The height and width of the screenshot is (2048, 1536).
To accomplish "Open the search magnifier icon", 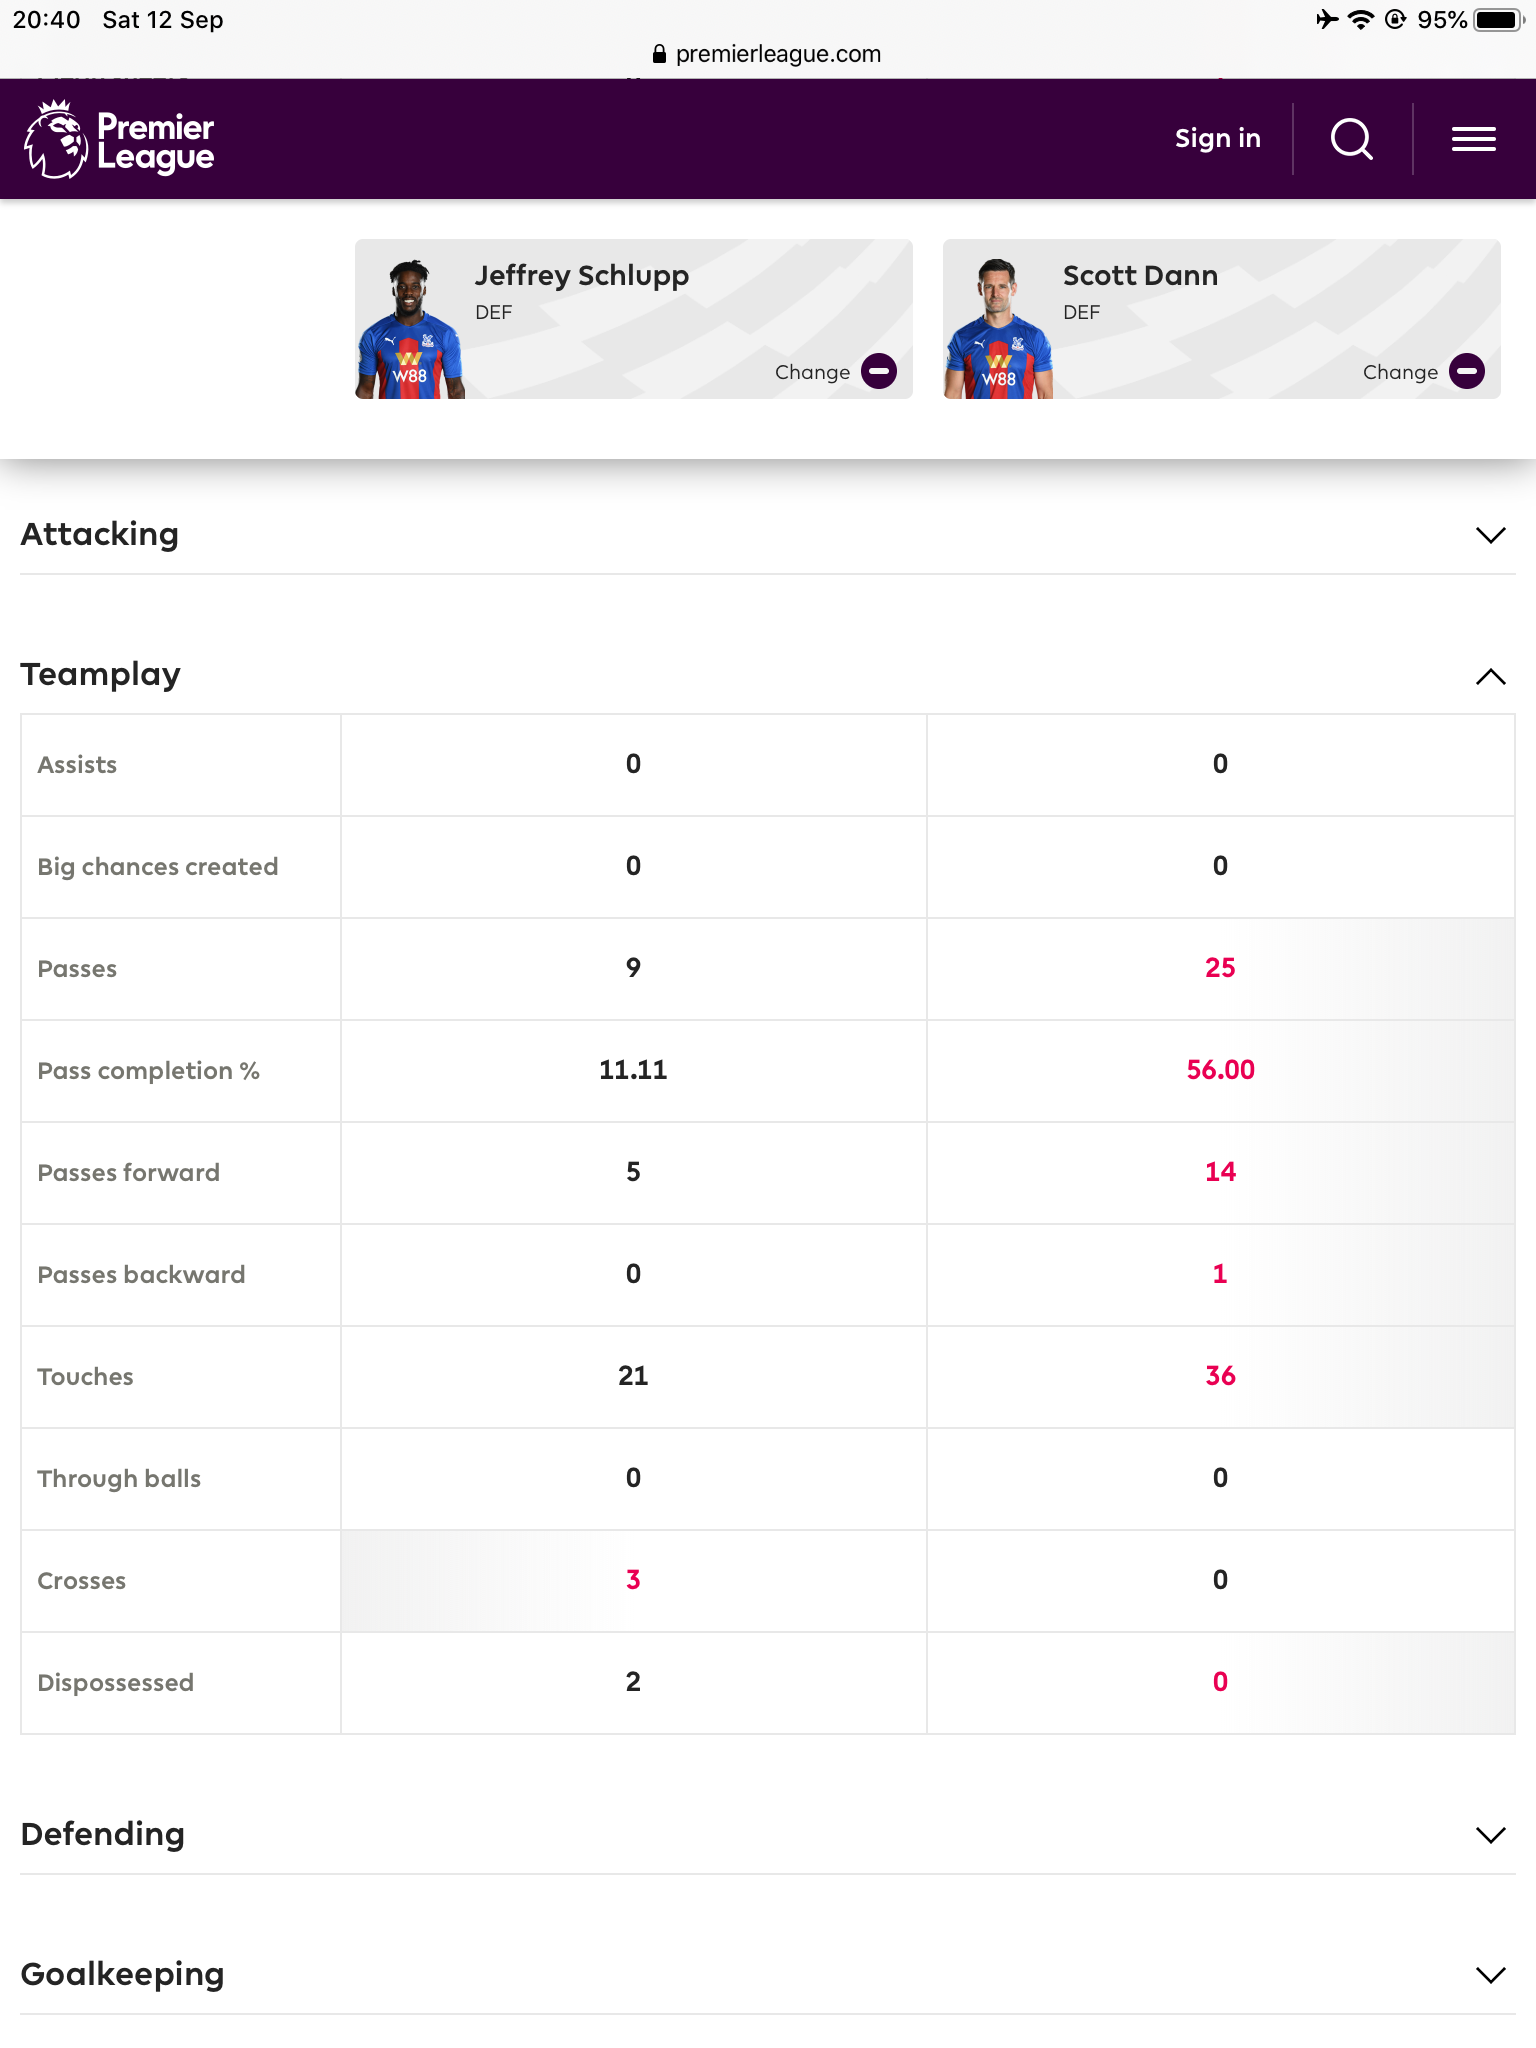I will pos(1351,139).
